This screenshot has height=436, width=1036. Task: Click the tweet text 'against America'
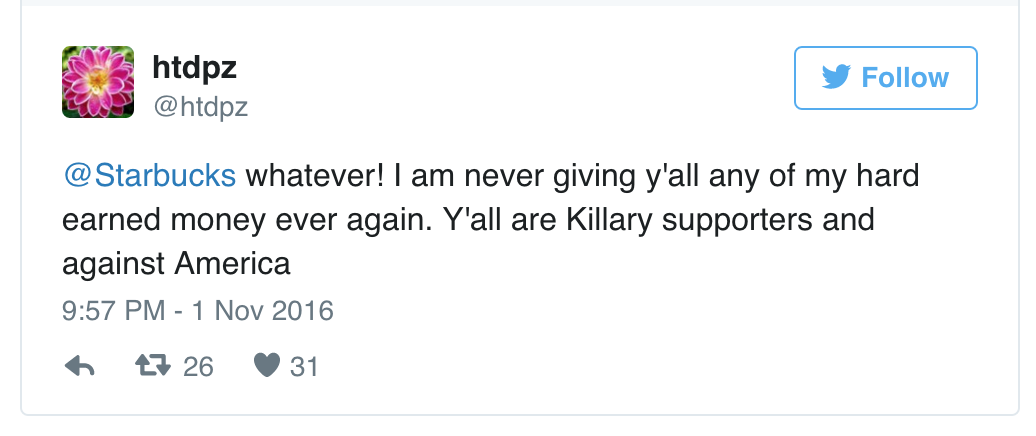[176, 264]
